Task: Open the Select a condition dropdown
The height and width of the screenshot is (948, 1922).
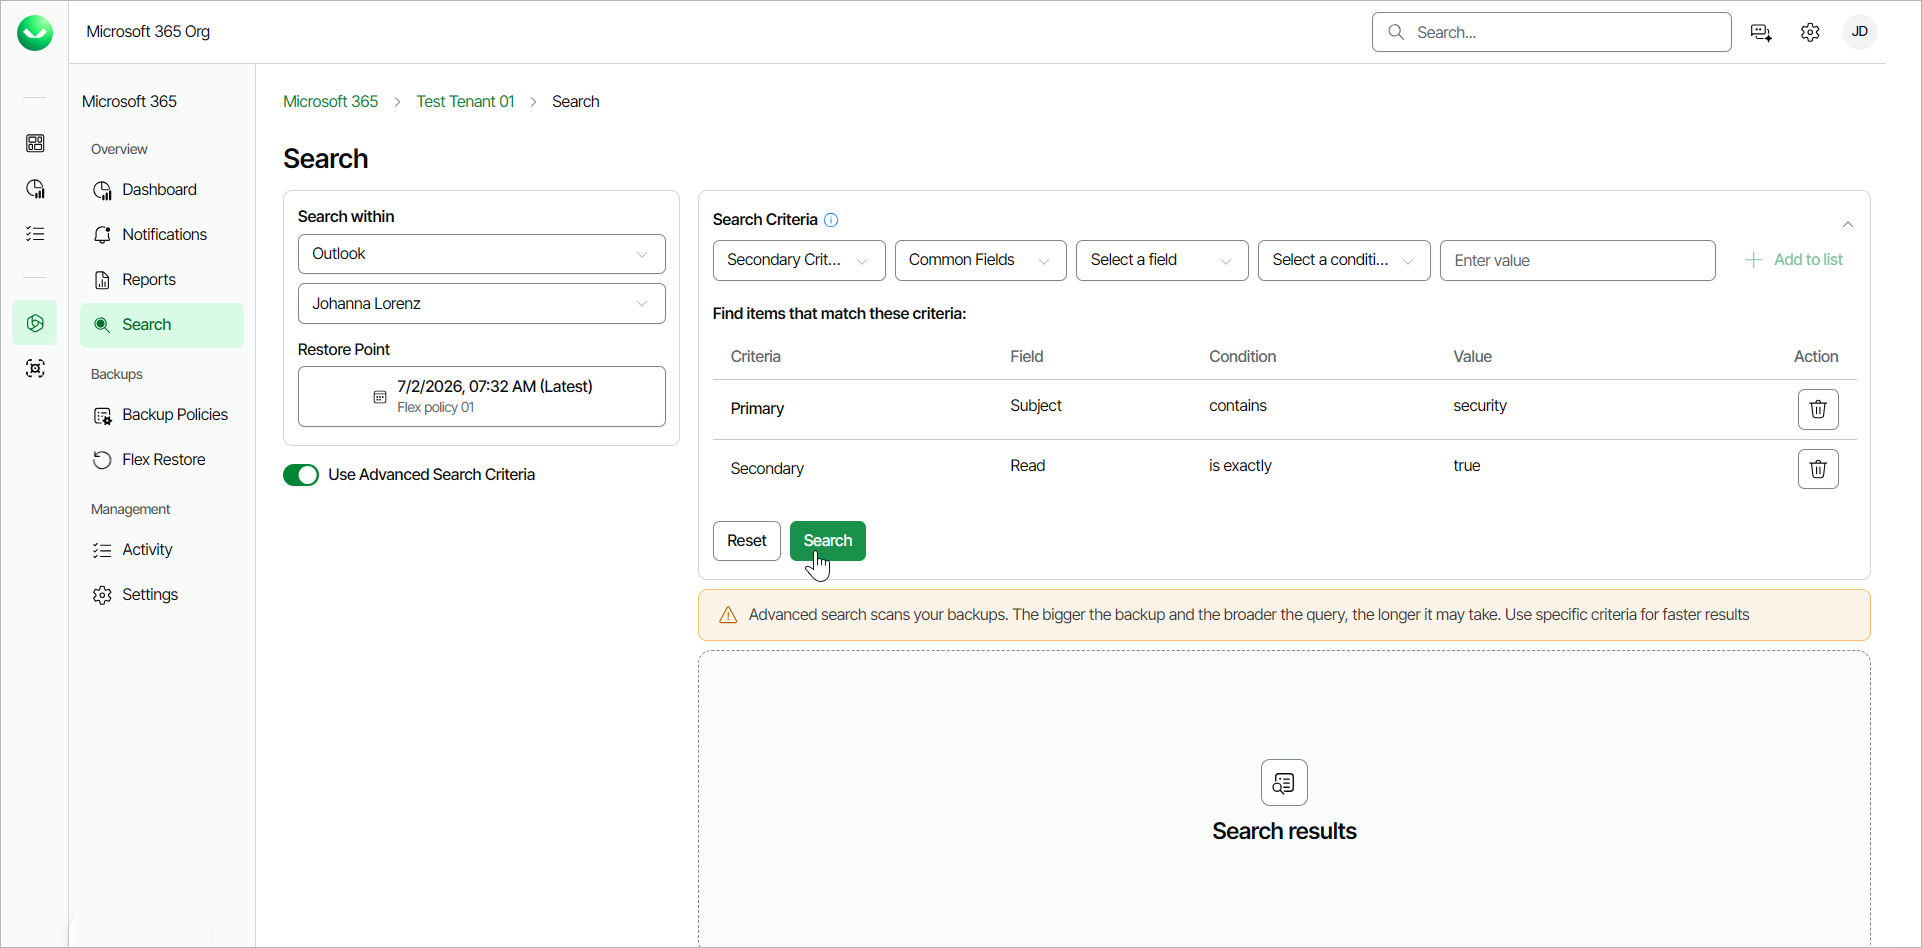Action: (1344, 260)
